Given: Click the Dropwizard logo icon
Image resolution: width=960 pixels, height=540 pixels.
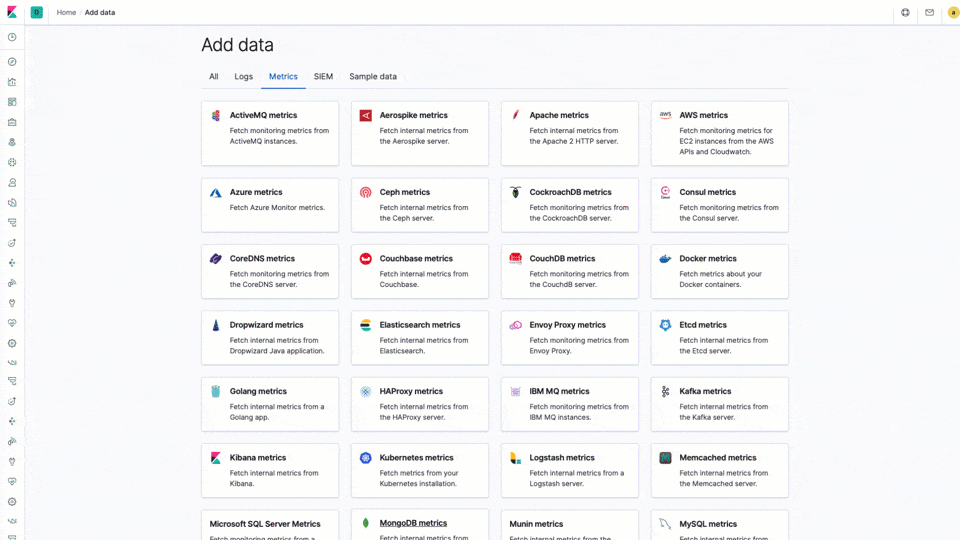Looking at the screenshot, I should click(x=216, y=325).
